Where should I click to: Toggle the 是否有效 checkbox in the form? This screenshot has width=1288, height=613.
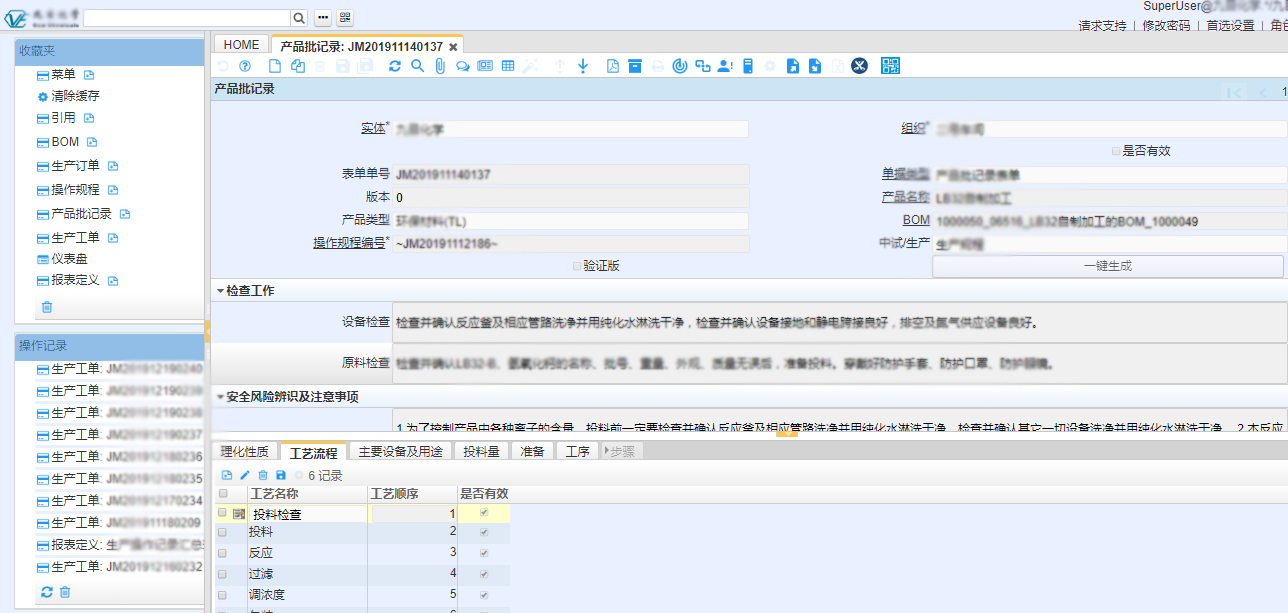[x=1116, y=151]
